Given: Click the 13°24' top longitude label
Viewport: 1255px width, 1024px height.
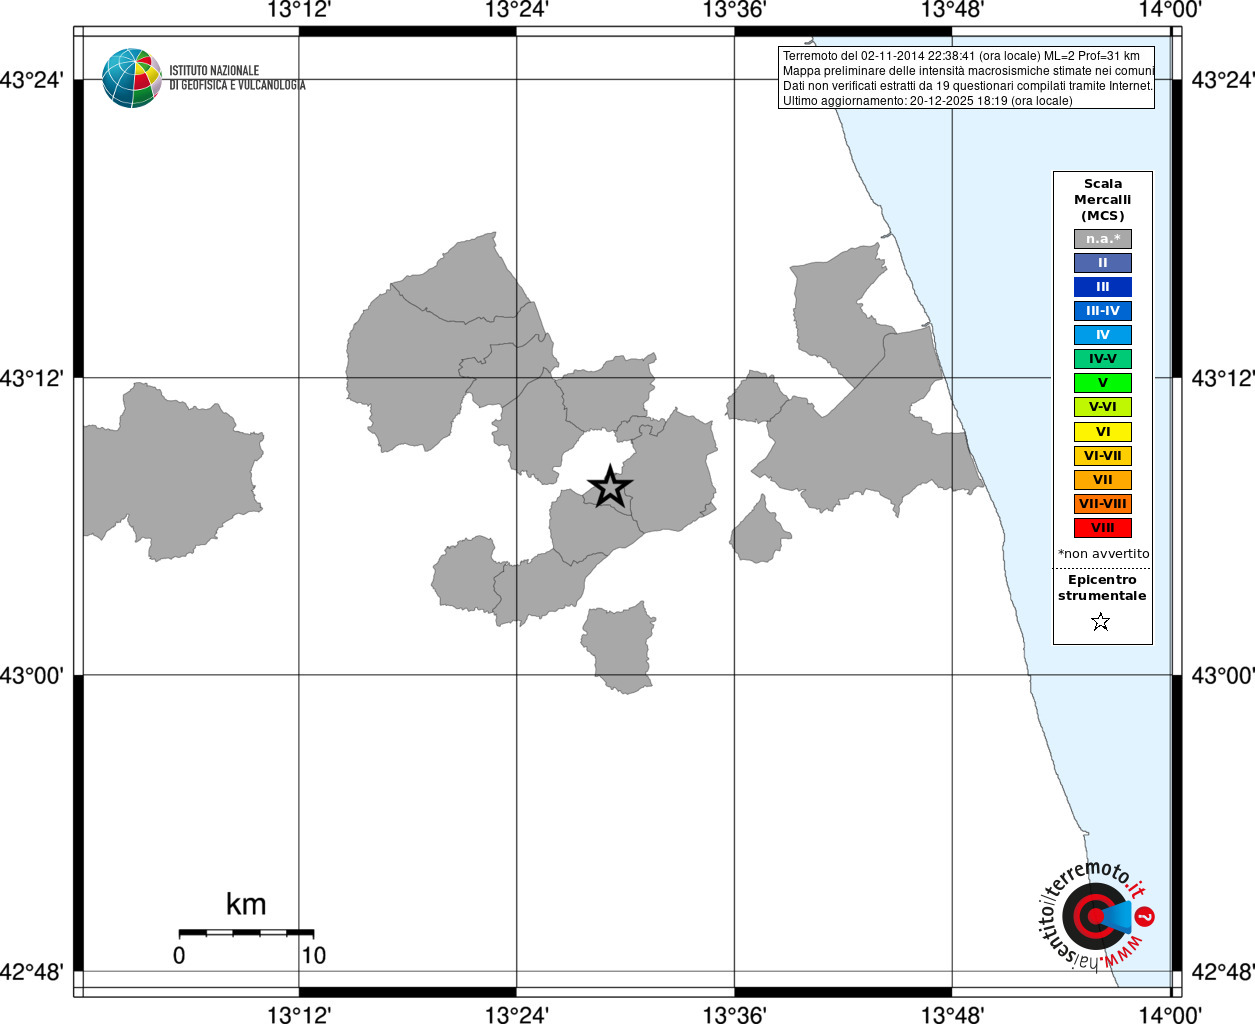Looking at the screenshot, I should click(516, 11).
